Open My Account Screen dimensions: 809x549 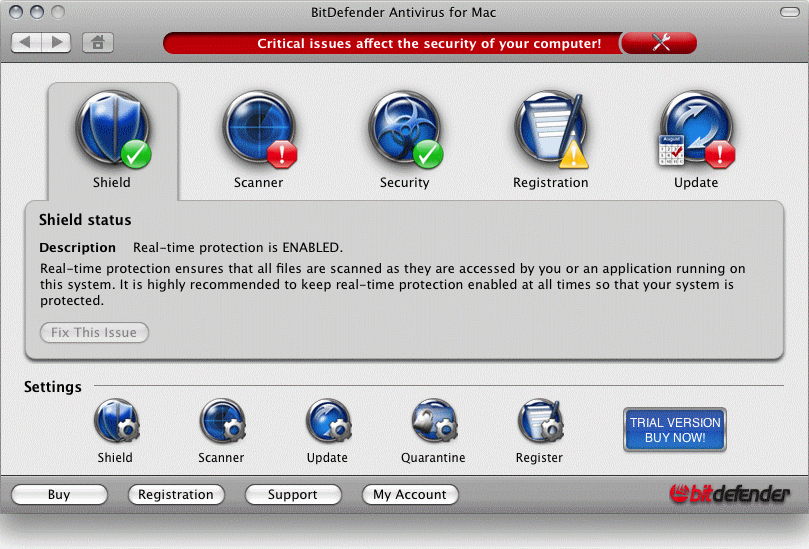tap(410, 494)
